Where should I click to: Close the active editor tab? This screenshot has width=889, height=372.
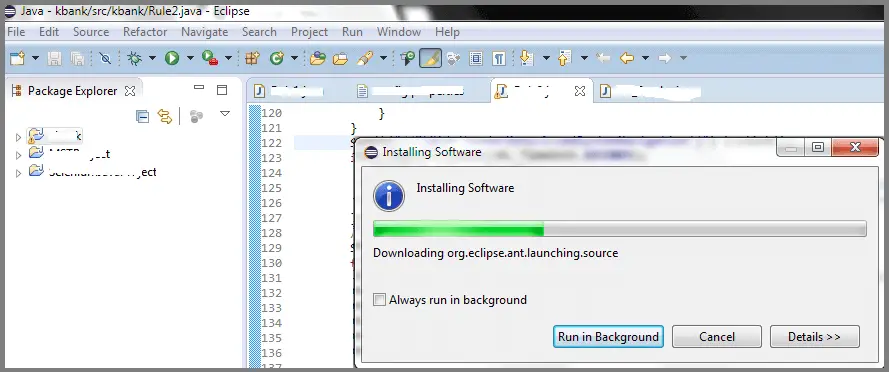(x=579, y=91)
